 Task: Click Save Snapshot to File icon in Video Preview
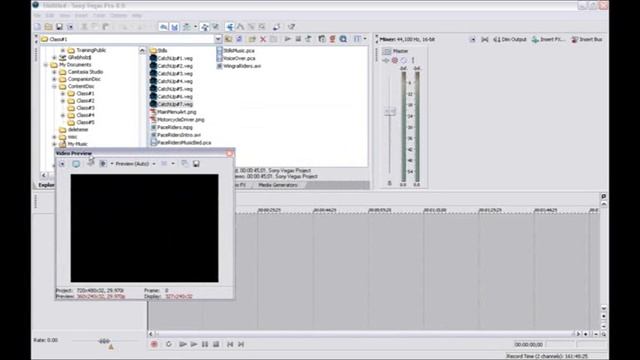coord(196,164)
